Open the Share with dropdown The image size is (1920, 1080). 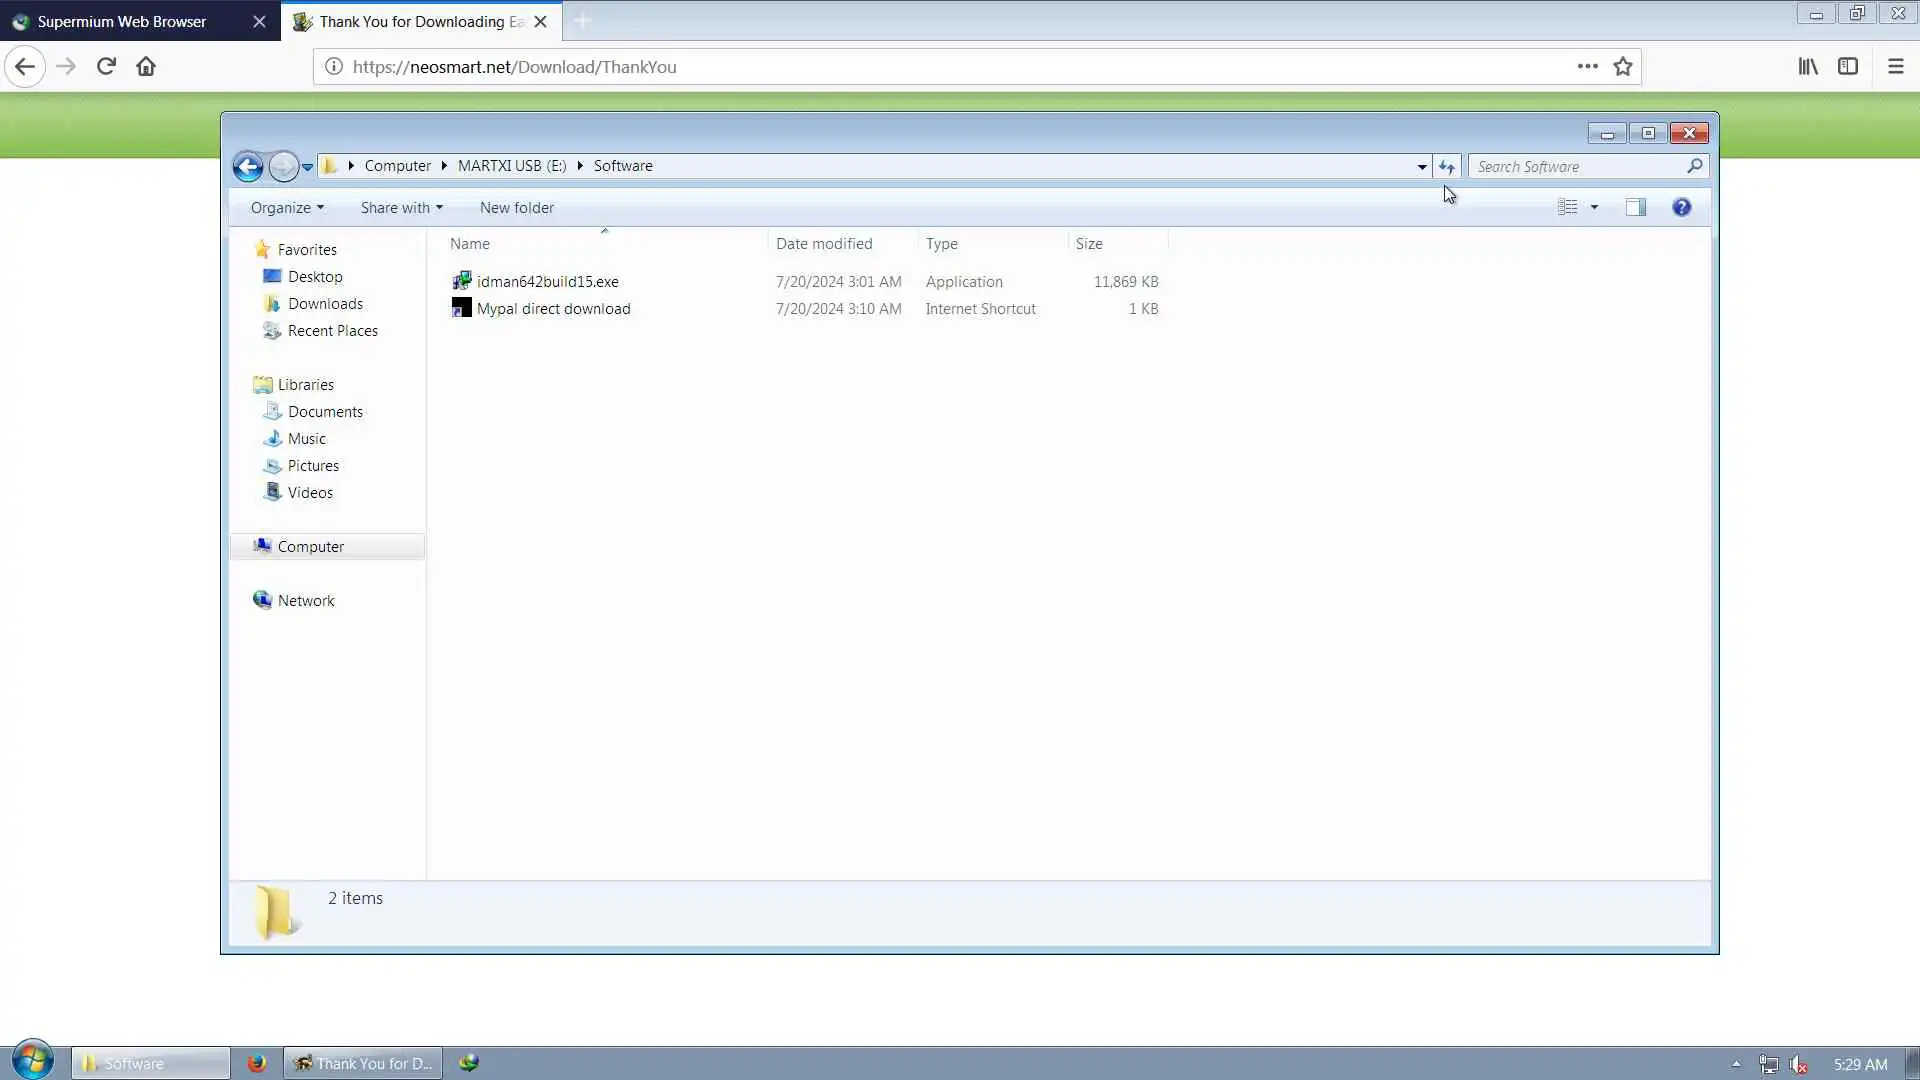401,207
